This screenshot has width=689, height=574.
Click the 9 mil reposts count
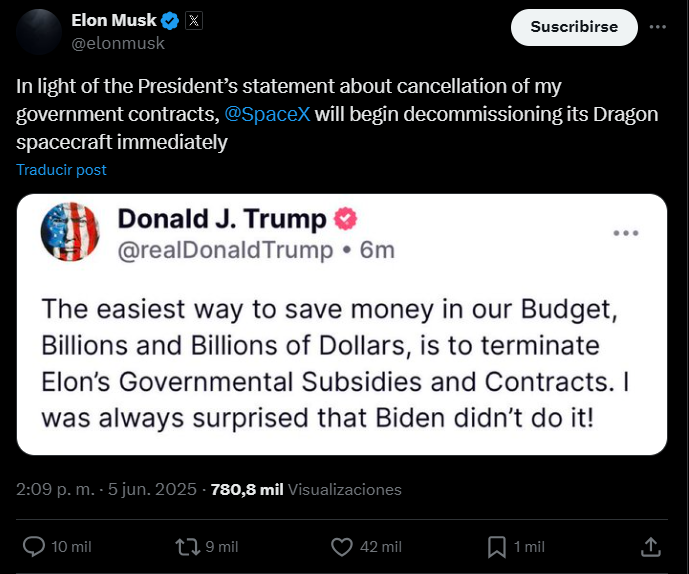coord(221,547)
